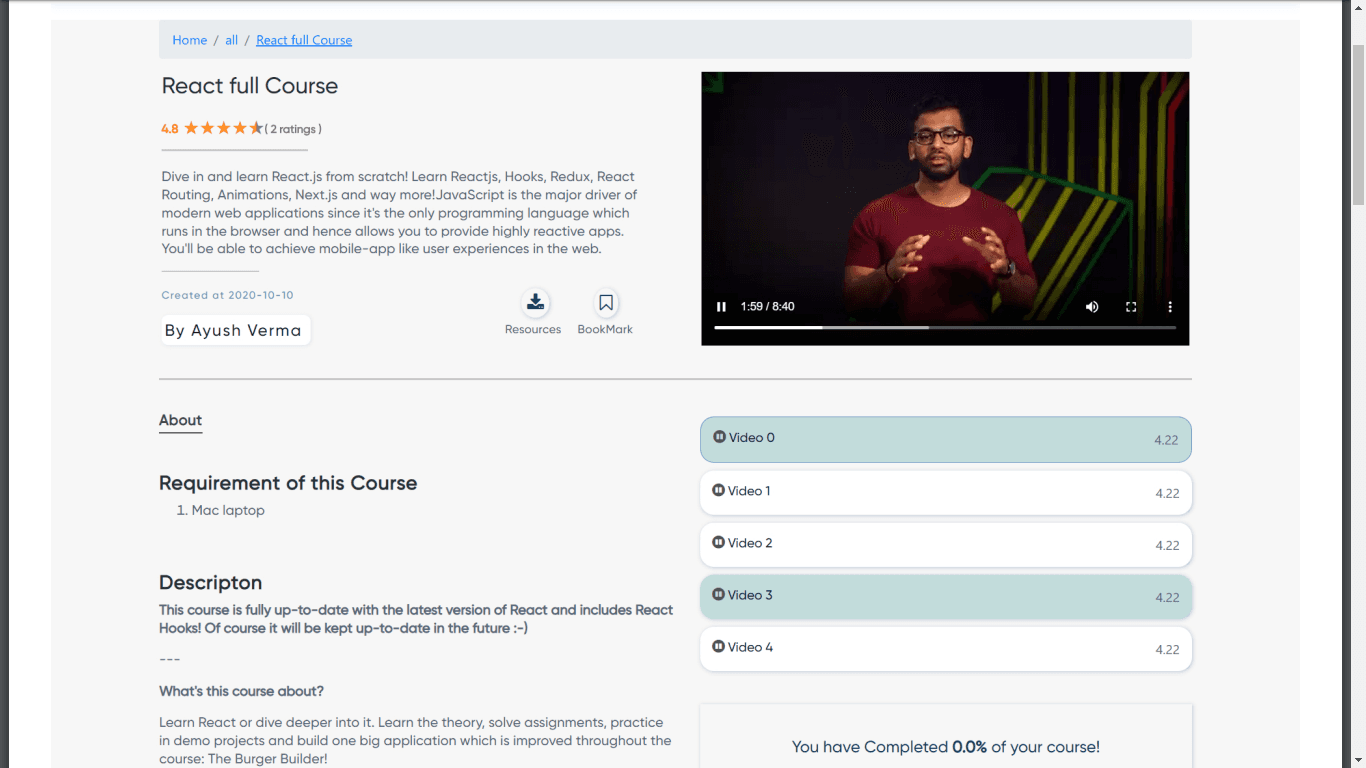Screen dimensions: 1366x768
Task: Click the pause icon next to Video 0
Action: point(719,437)
